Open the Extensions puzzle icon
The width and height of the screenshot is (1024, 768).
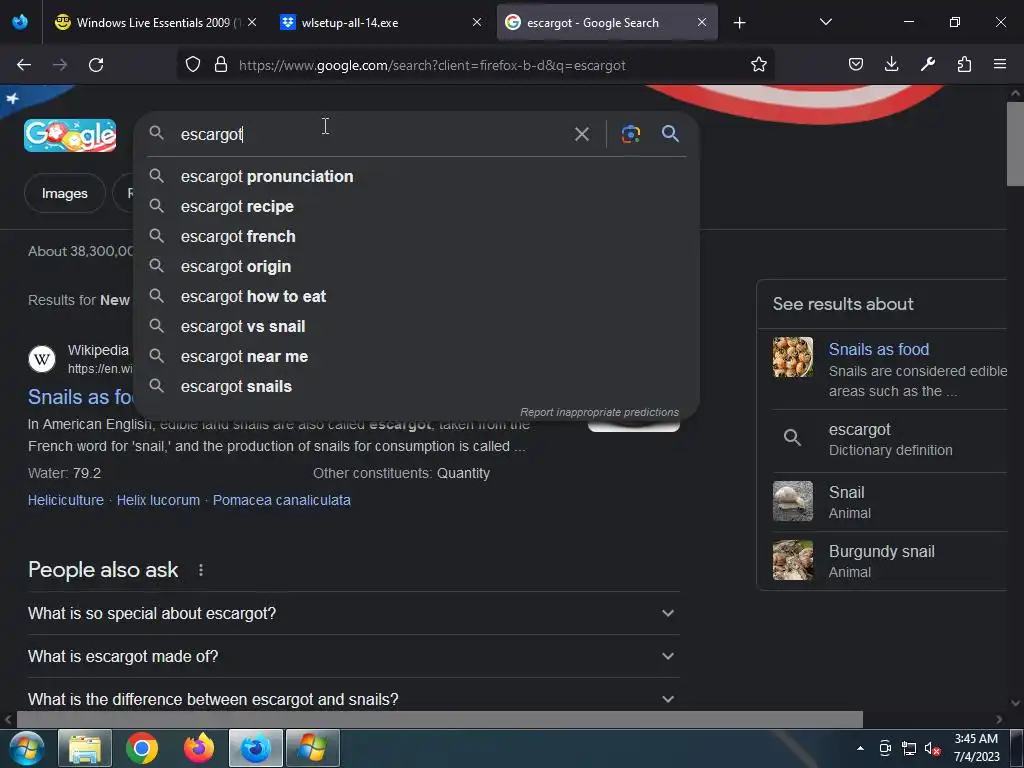coord(964,65)
